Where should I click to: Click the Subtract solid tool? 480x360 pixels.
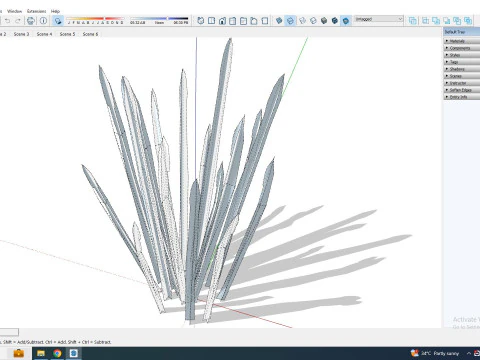point(446,21)
